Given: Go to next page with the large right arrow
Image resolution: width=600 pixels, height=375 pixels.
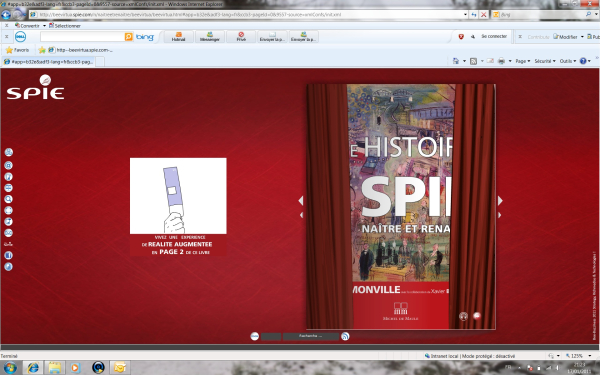Looking at the screenshot, I should pos(500,201).
